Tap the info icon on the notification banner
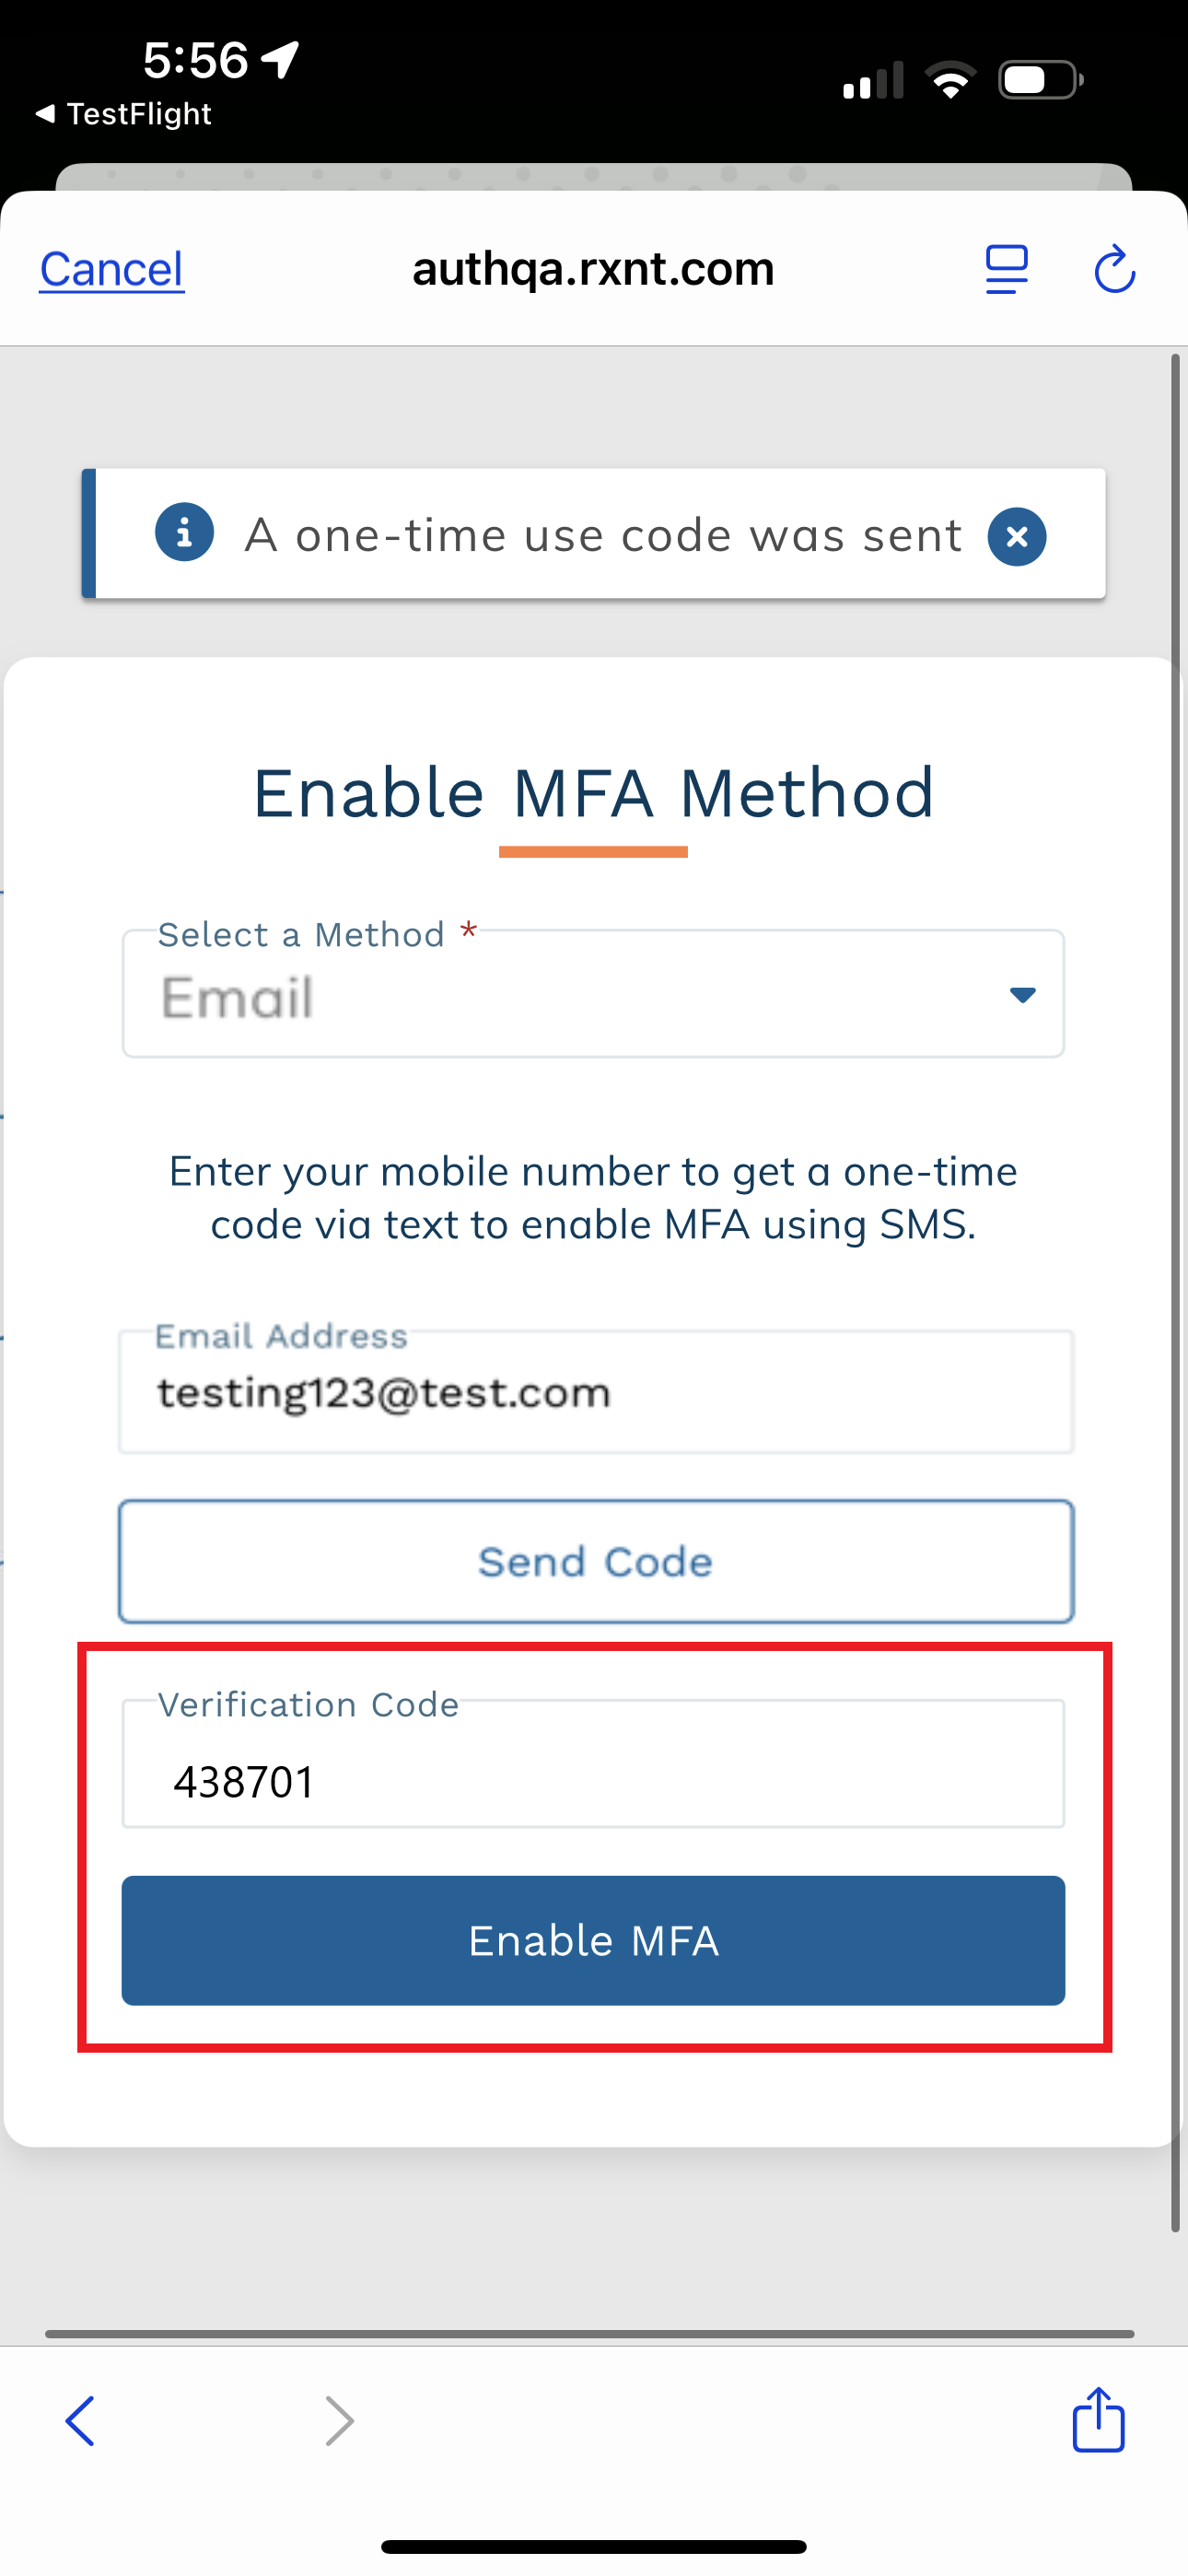The width and height of the screenshot is (1188, 2576). 185,533
